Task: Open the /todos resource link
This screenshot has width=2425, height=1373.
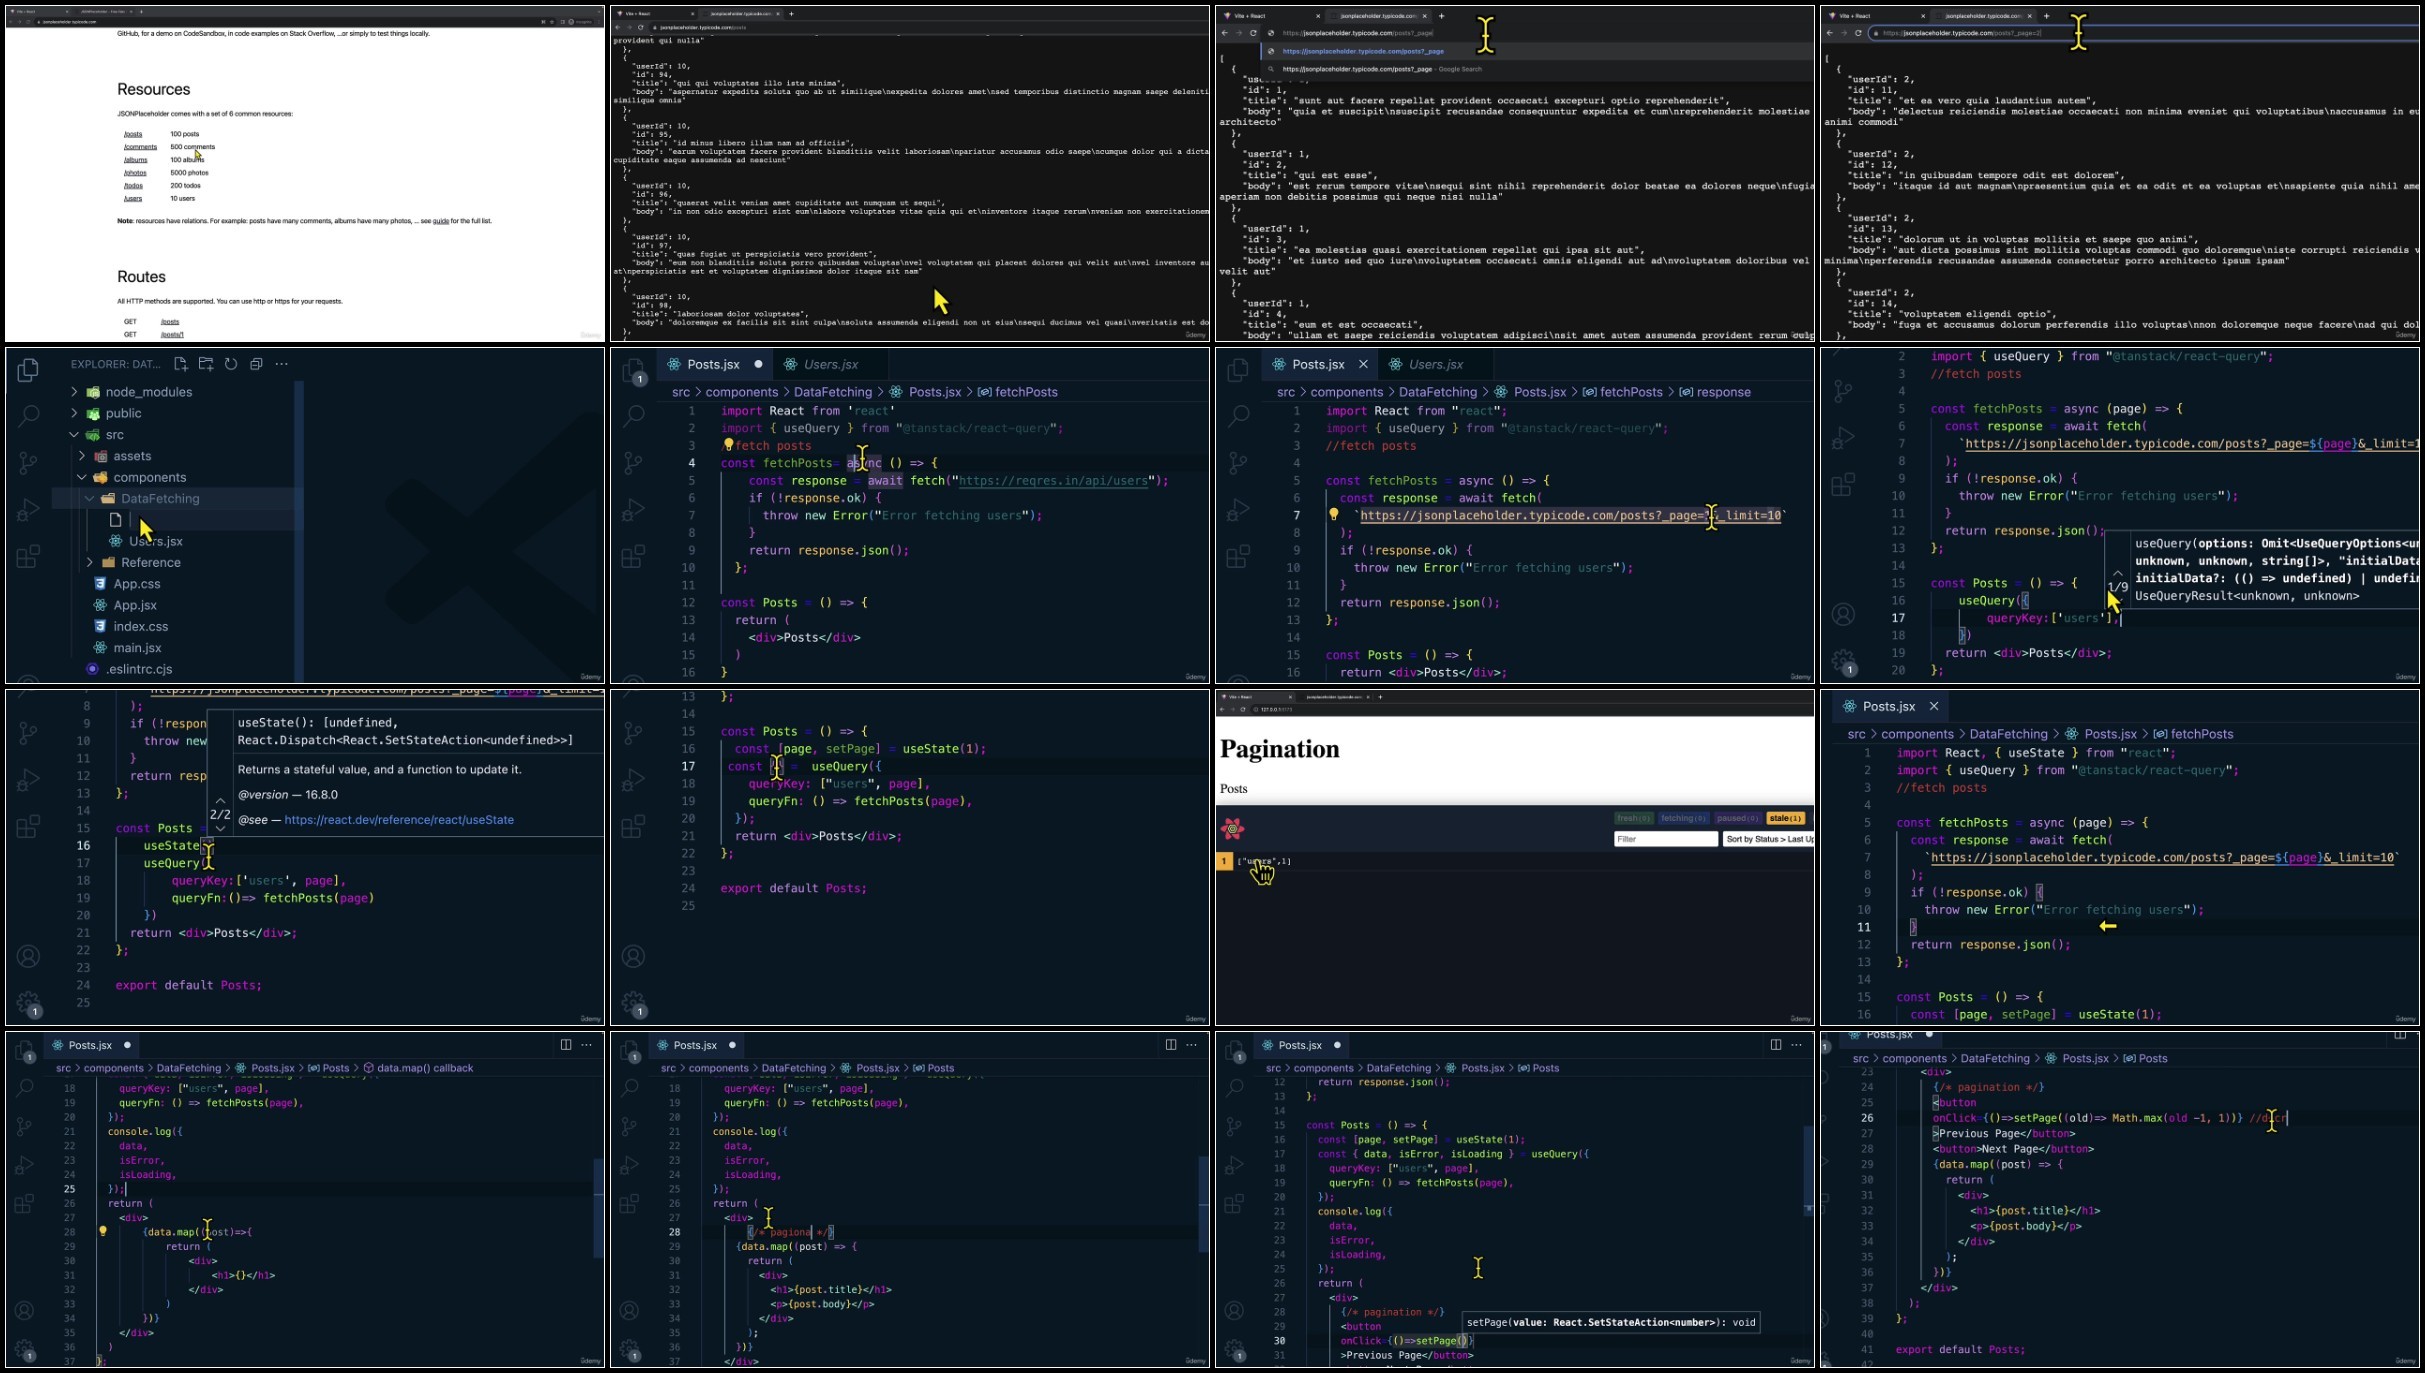Action: (x=133, y=186)
